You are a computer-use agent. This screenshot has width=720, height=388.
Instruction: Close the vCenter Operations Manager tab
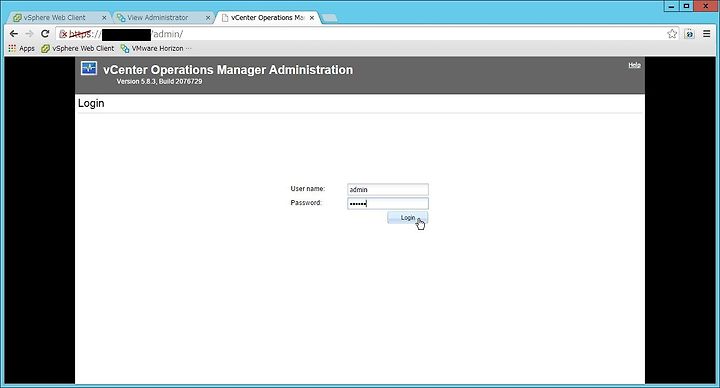(x=312, y=17)
